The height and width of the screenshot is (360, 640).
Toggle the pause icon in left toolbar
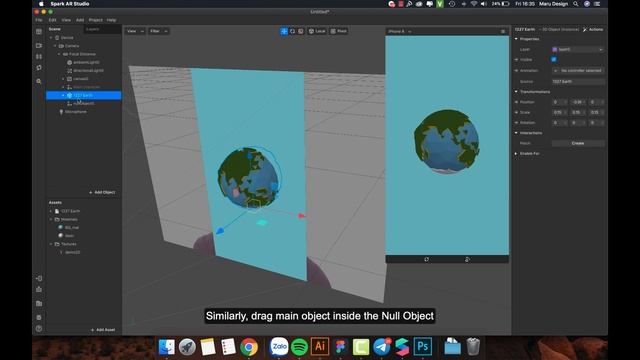pos(39,57)
